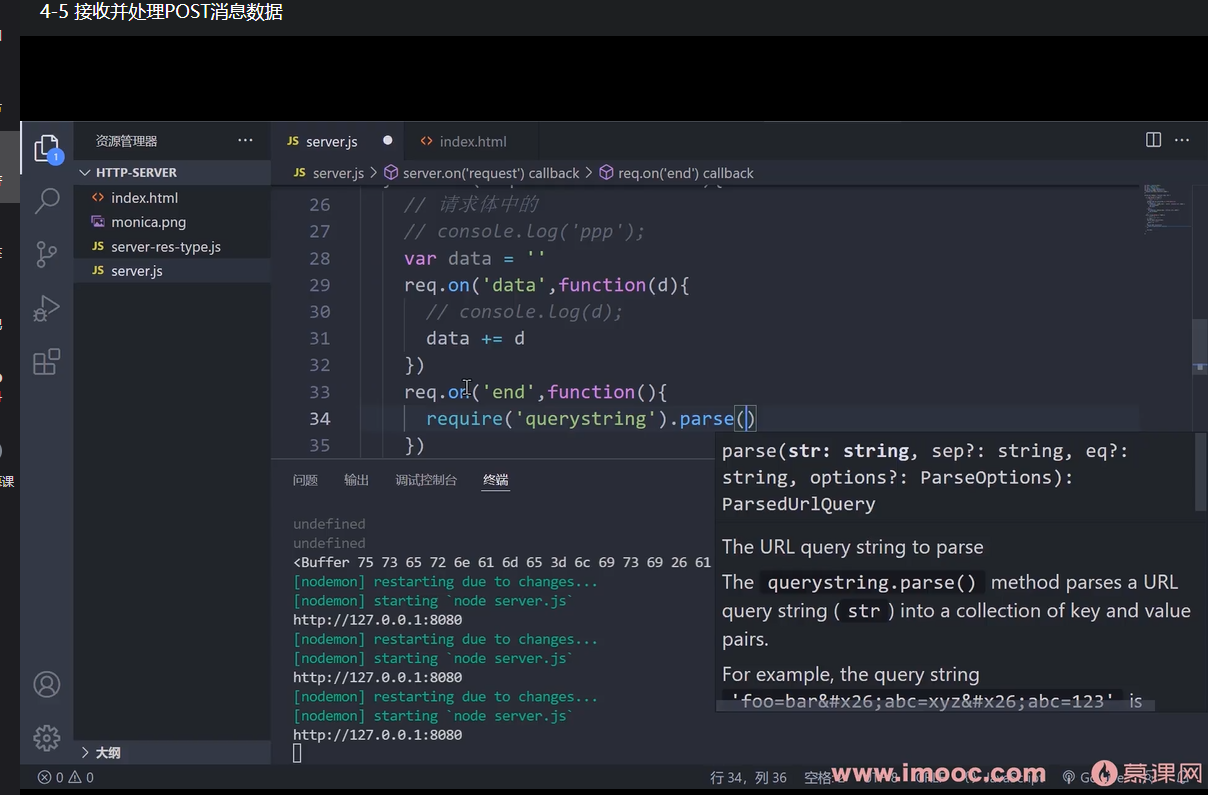This screenshot has height=795, width=1208.
Task: Select monica.png in the file tree
Action: (148, 222)
